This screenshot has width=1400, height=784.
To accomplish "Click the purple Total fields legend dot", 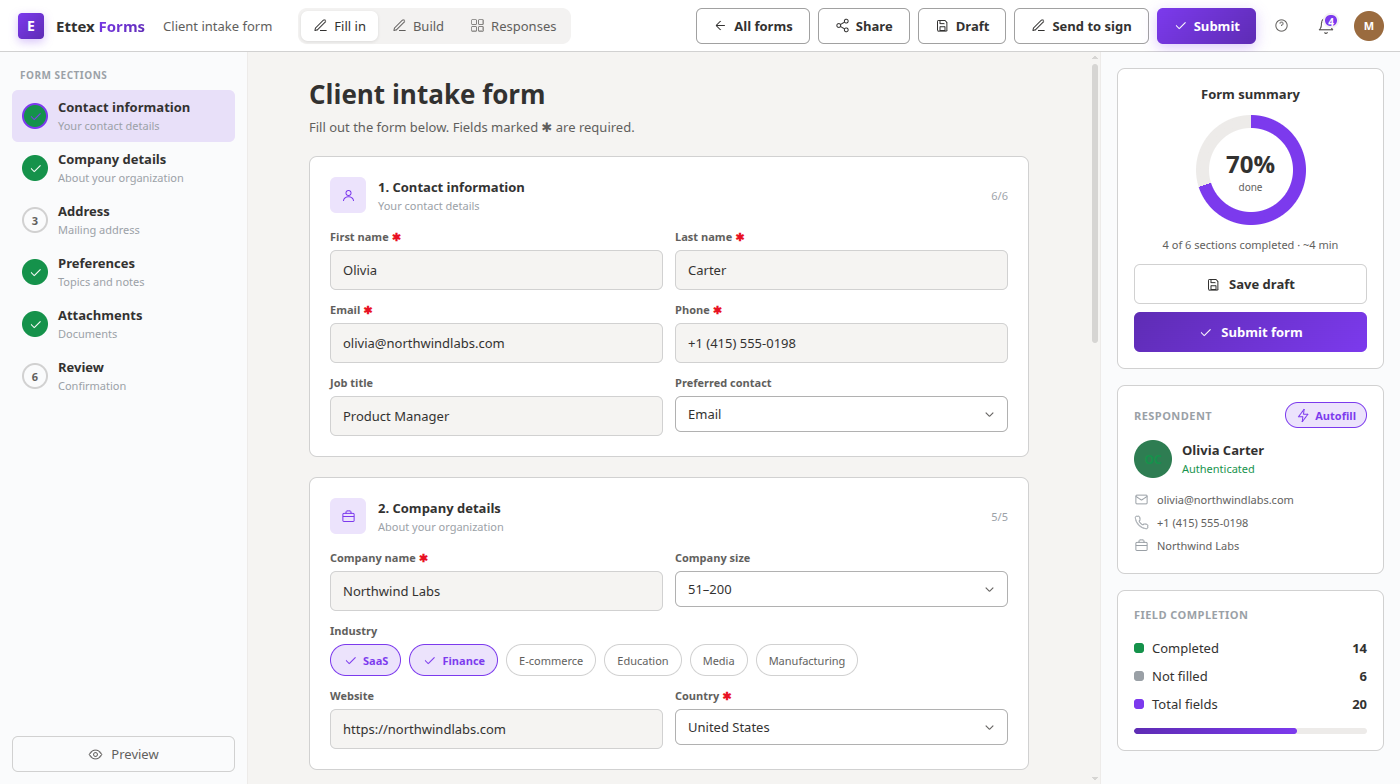I will (x=1139, y=704).
